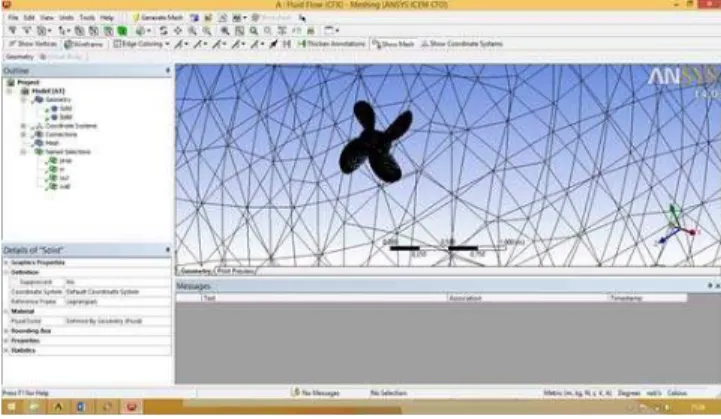This screenshot has width=721, height=419.
Task: Click the Fluid/Solid value field
Action: [117, 321]
